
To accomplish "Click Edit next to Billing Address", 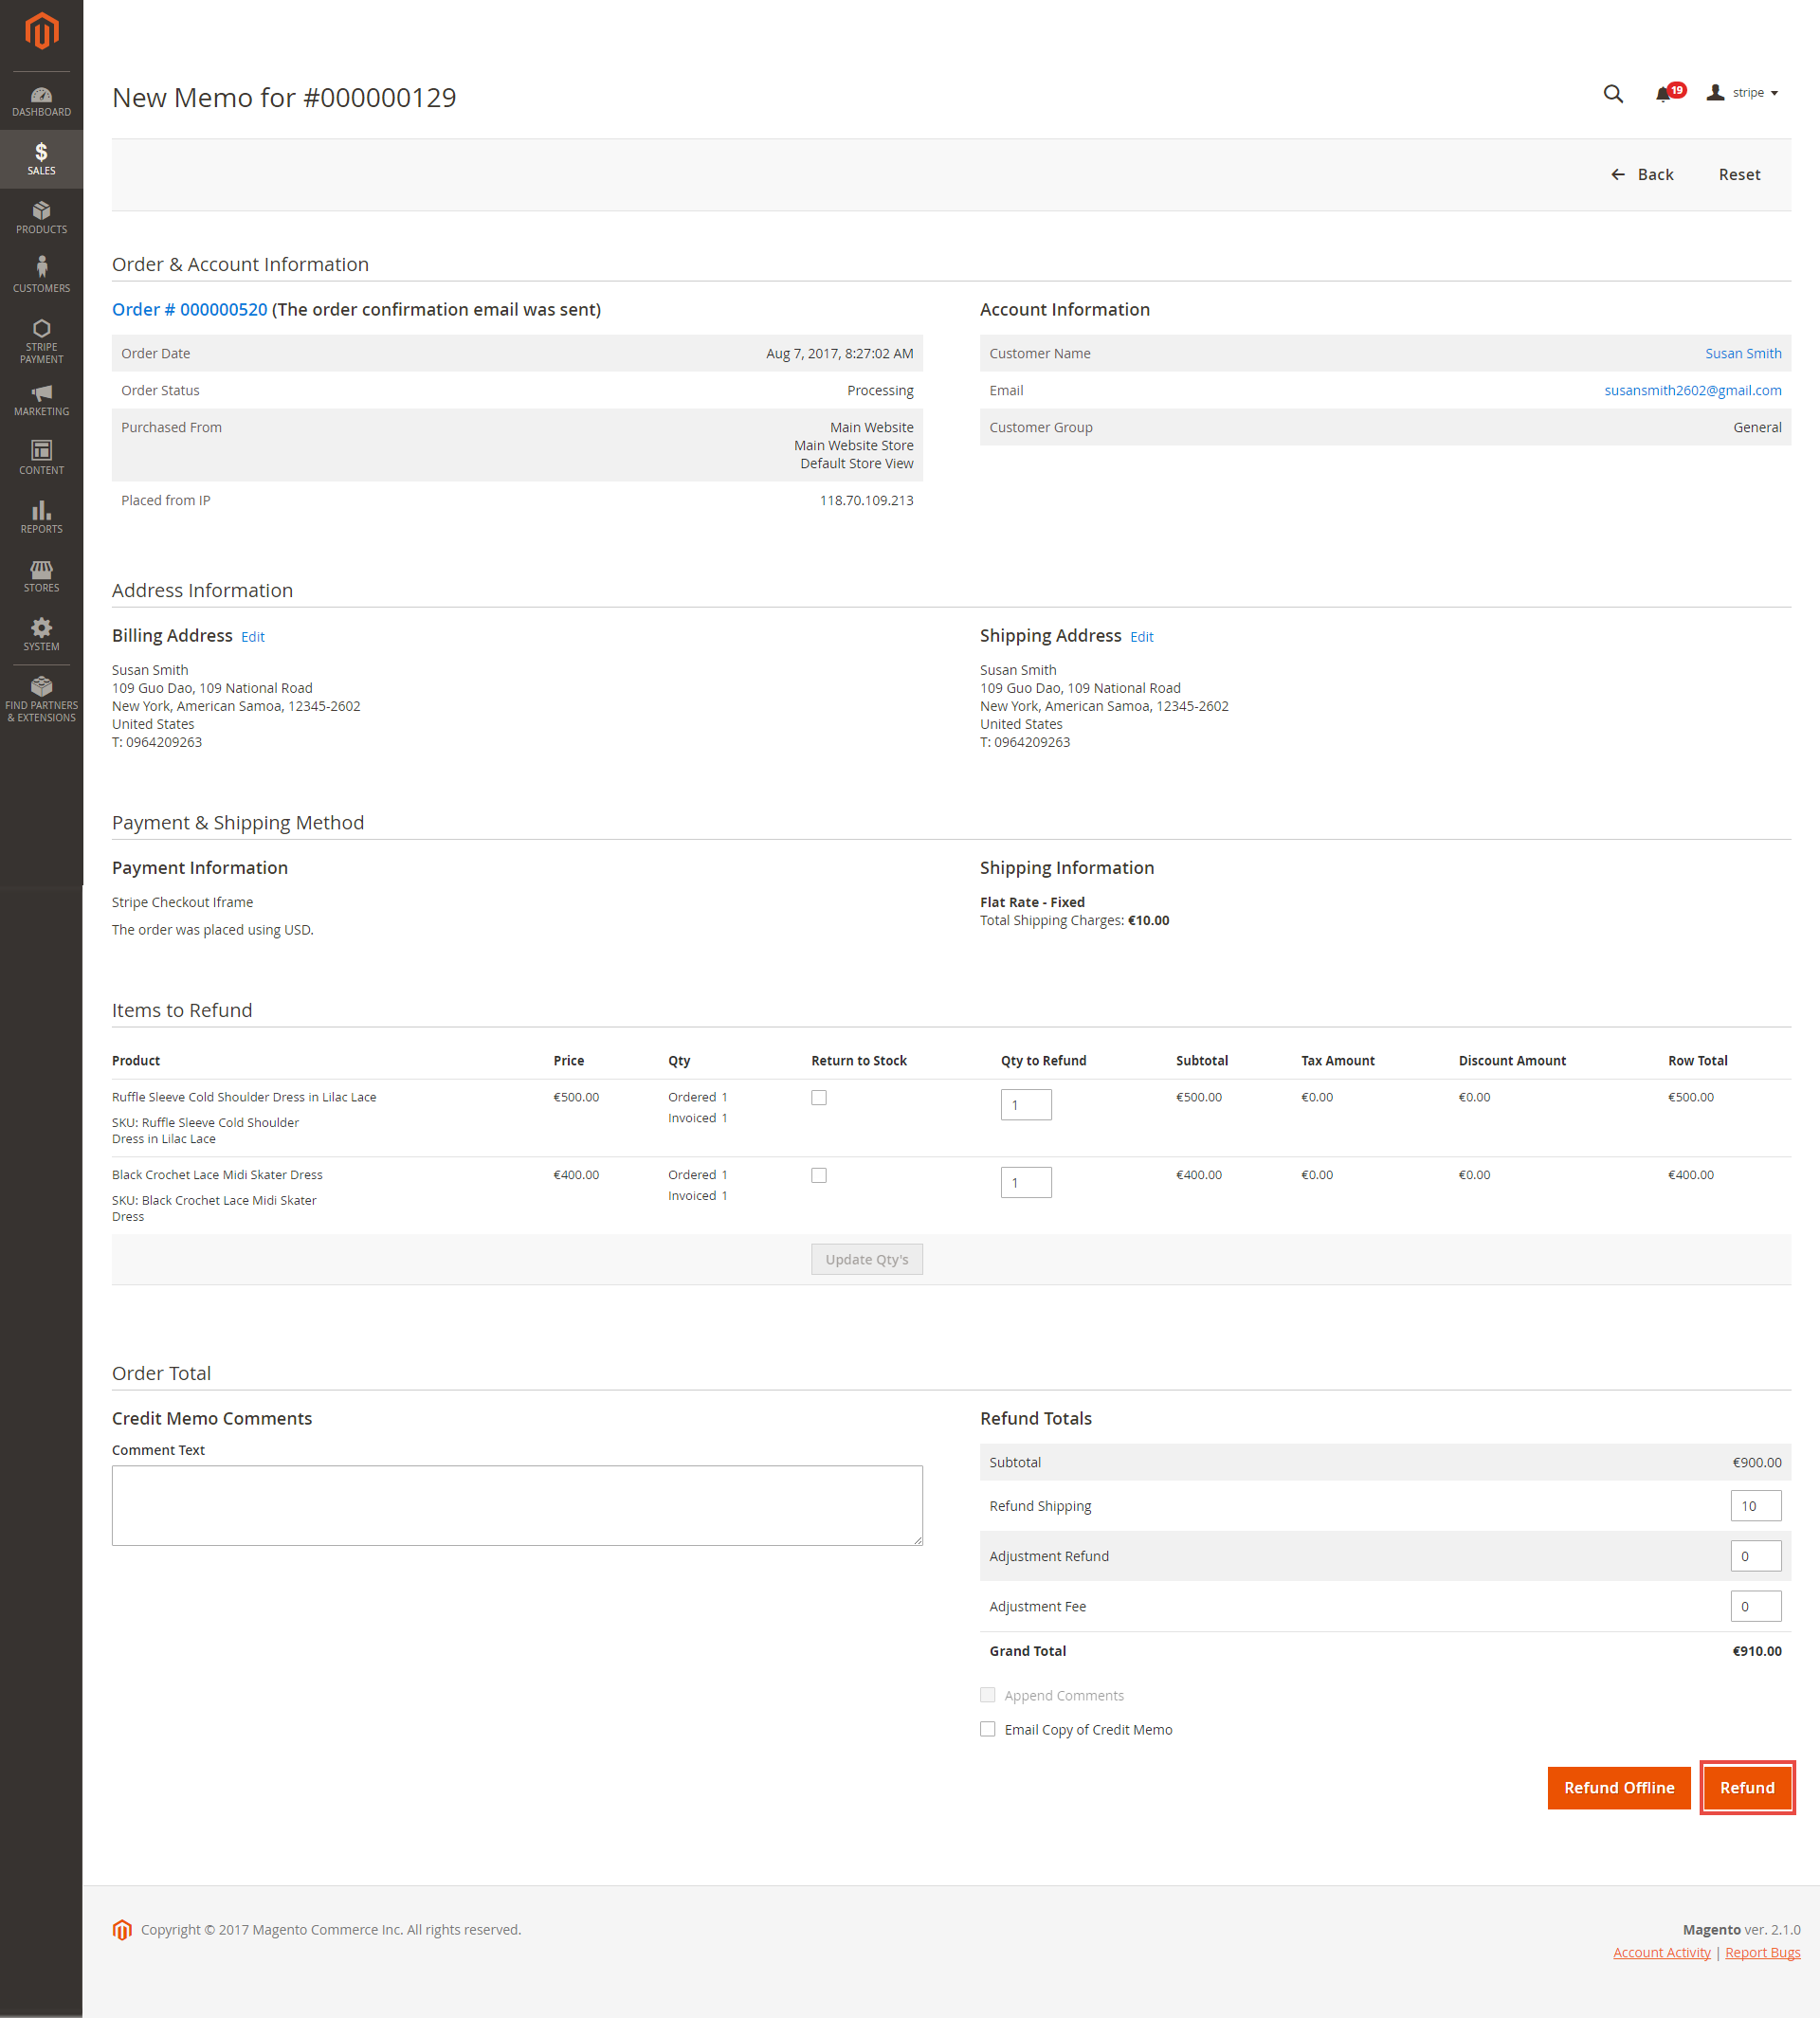I will point(253,637).
